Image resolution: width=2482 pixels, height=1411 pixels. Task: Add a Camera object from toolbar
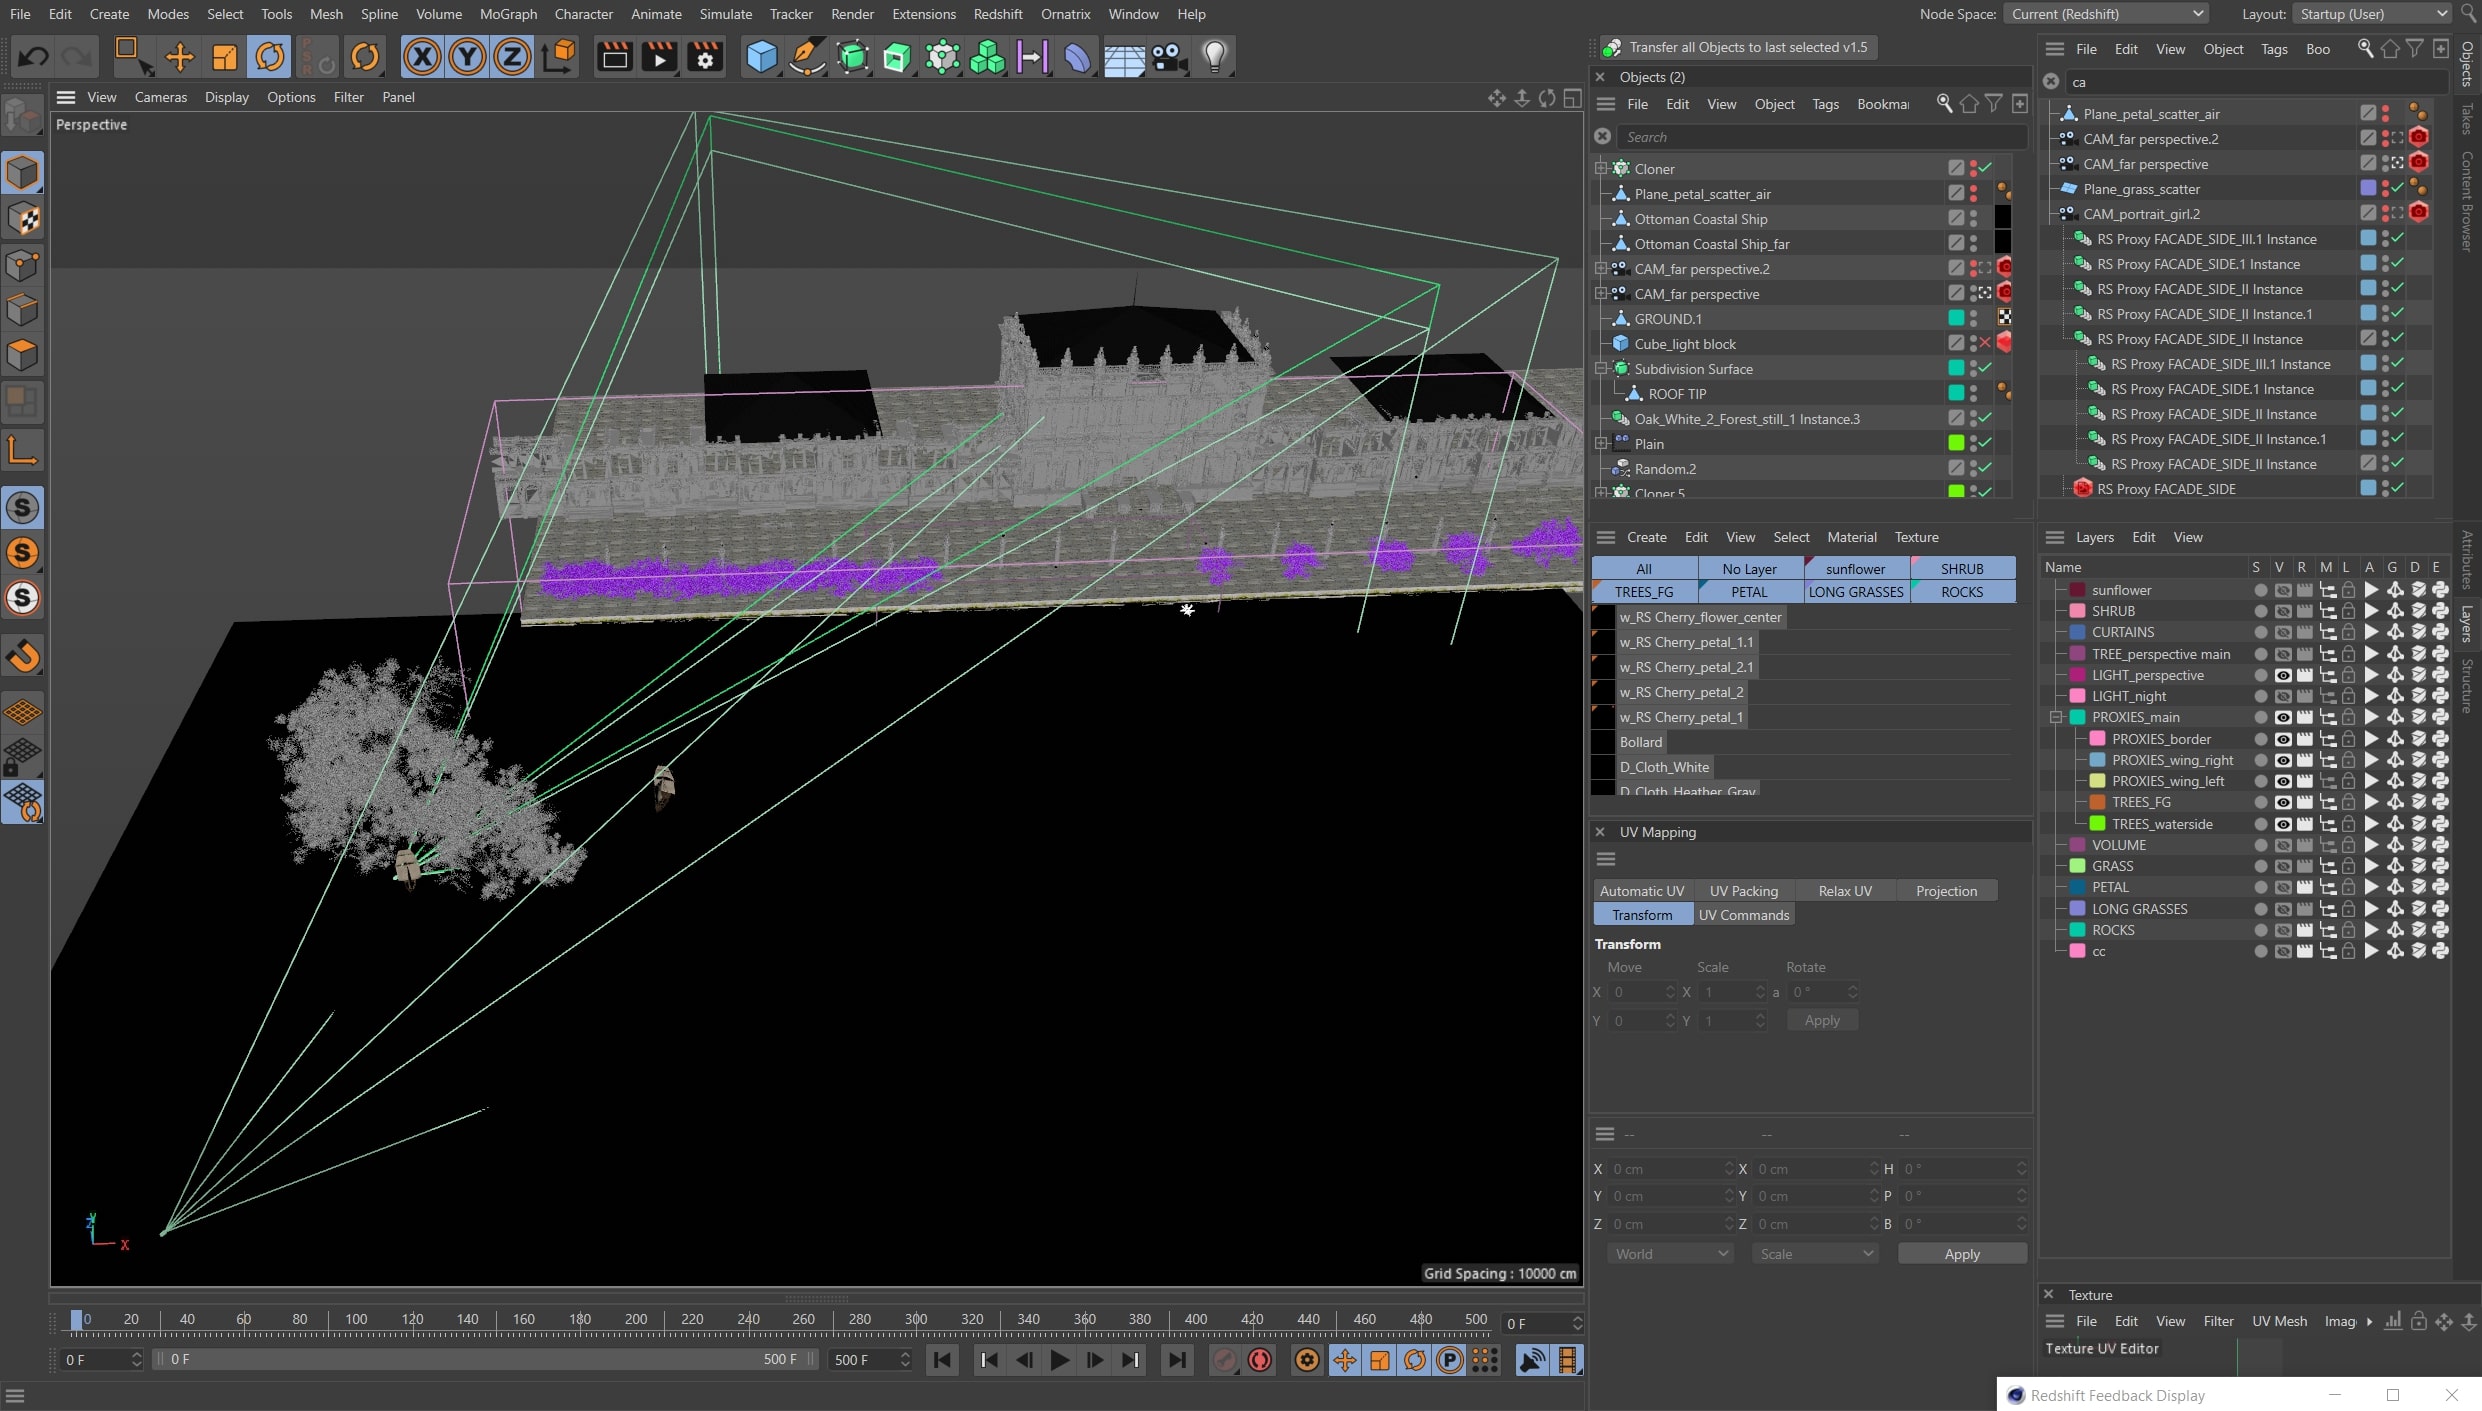tap(1169, 56)
